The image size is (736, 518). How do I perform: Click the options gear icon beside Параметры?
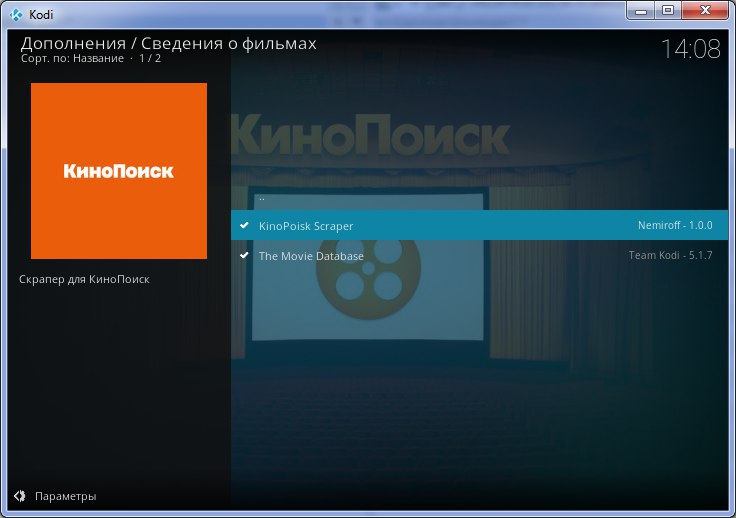tap(20, 496)
